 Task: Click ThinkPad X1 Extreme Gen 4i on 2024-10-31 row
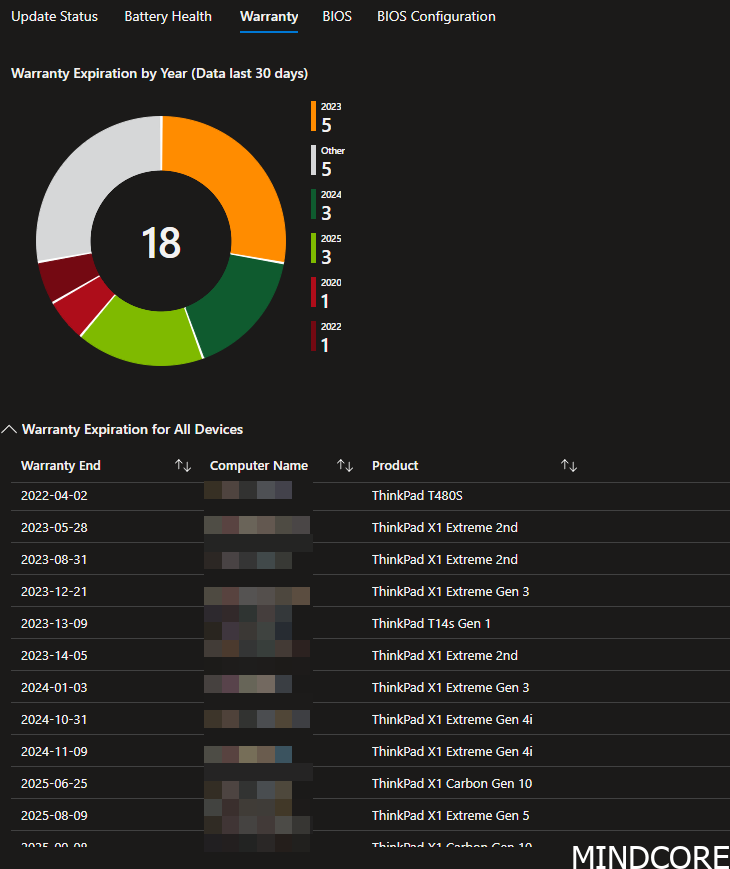tap(452, 719)
